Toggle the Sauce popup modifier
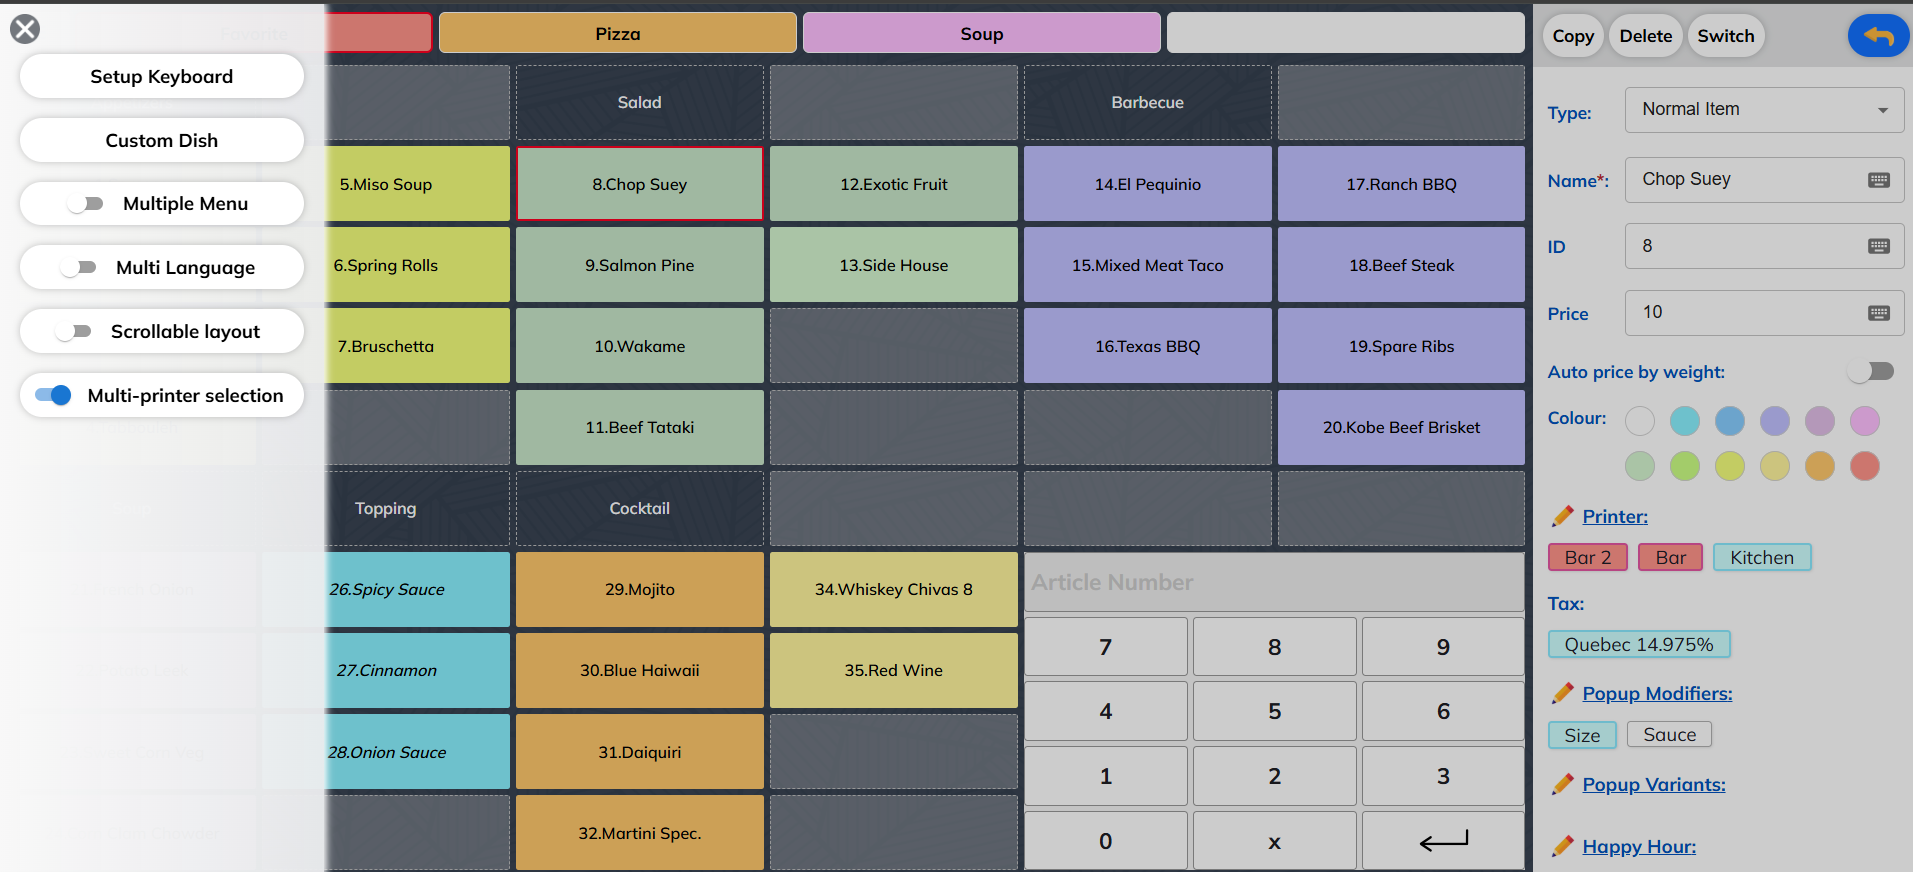The width and height of the screenshot is (1913, 872). coord(1669,735)
